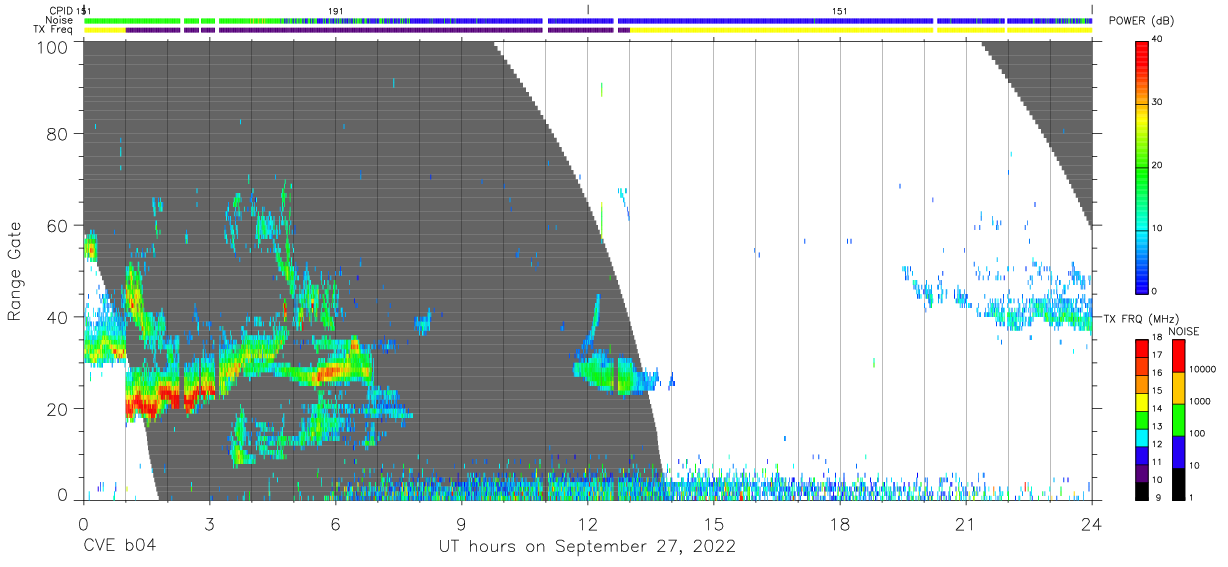Viewport: 1228px width, 567px height.
Task: Click range gate axis tick '80'
Action: pos(57,133)
